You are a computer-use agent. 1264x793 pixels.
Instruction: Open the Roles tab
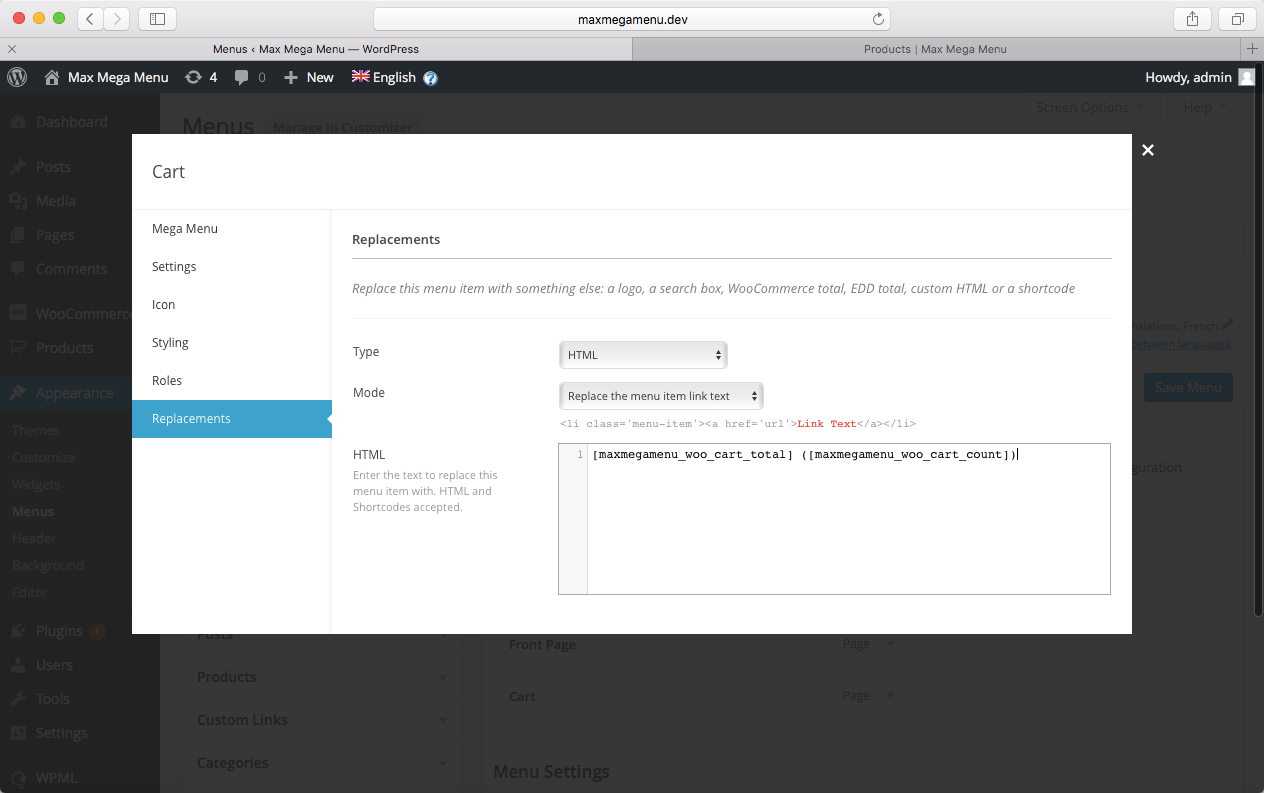232,381
